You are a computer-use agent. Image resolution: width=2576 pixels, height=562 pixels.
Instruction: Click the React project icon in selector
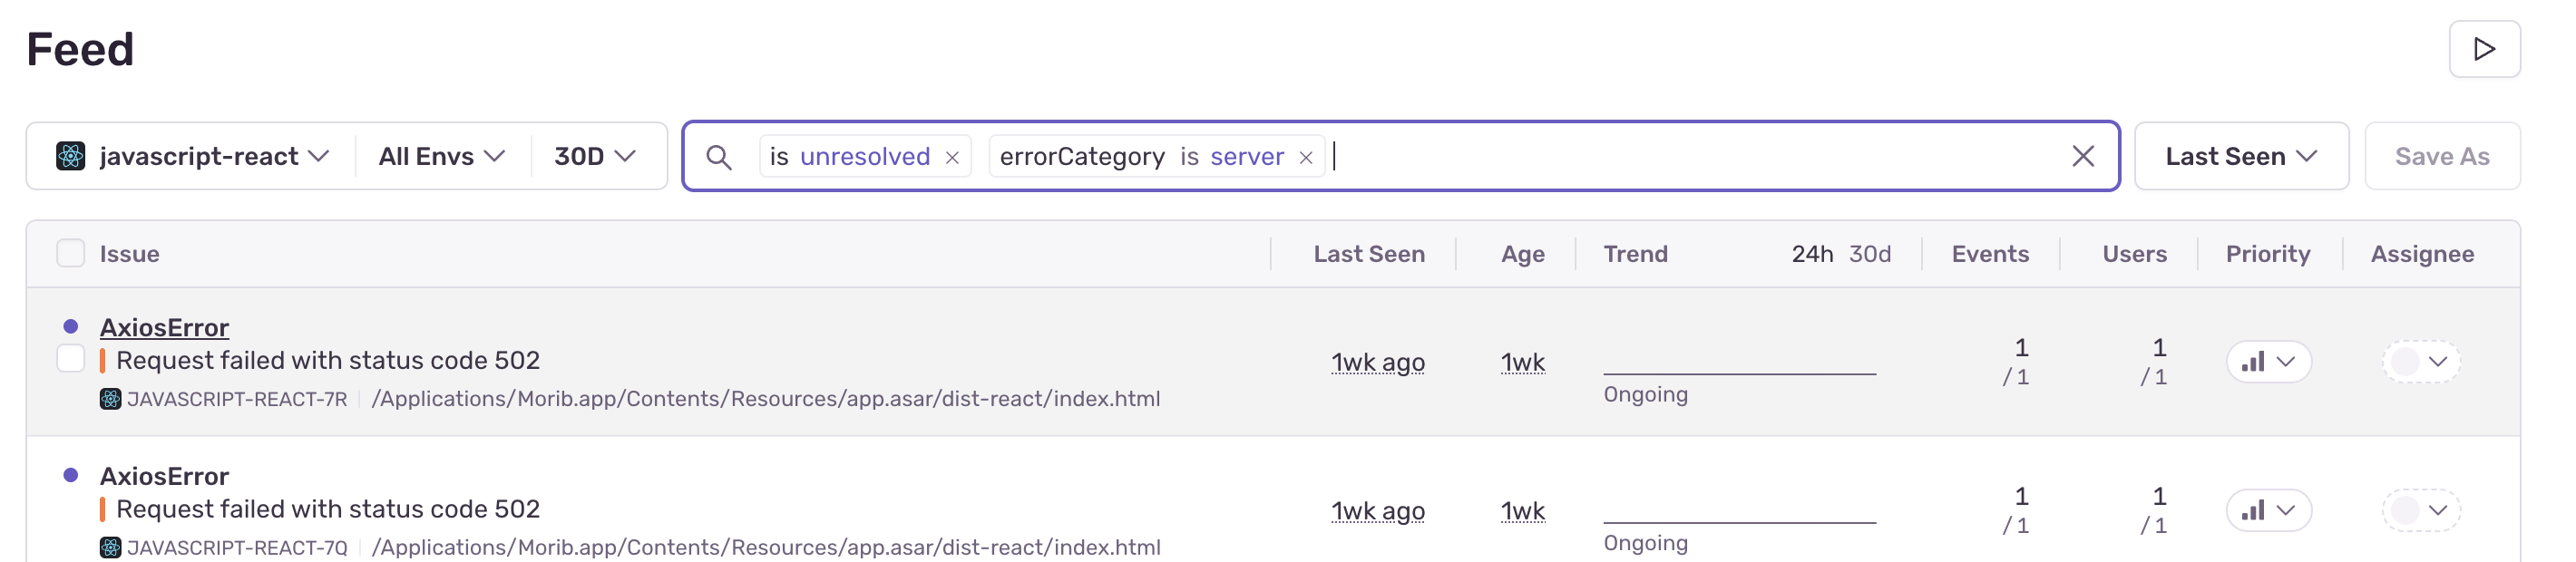click(71, 157)
